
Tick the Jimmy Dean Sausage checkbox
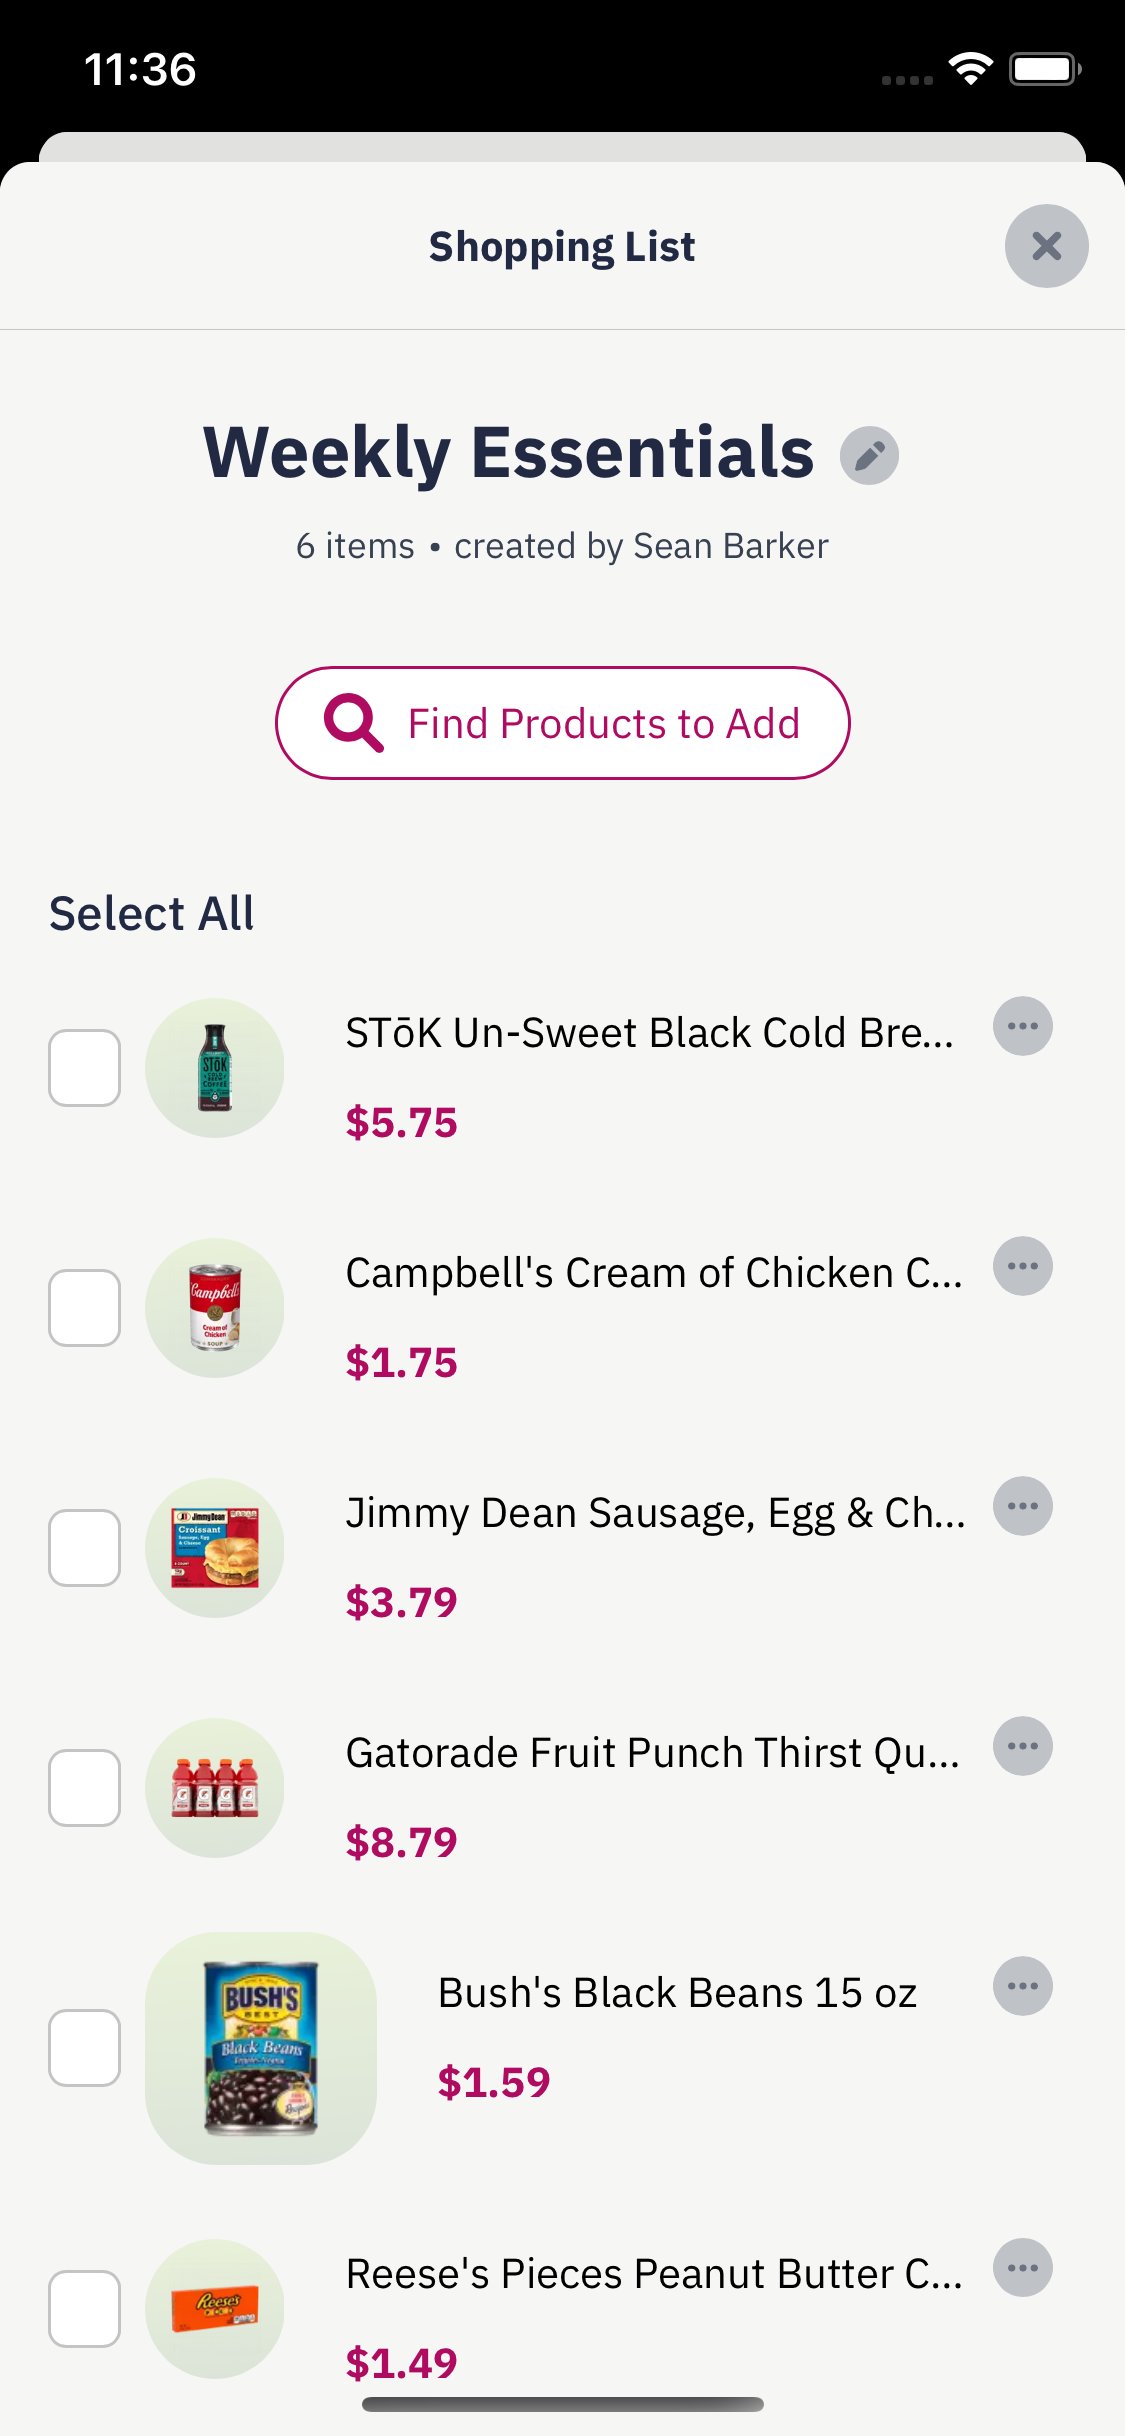point(85,1548)
